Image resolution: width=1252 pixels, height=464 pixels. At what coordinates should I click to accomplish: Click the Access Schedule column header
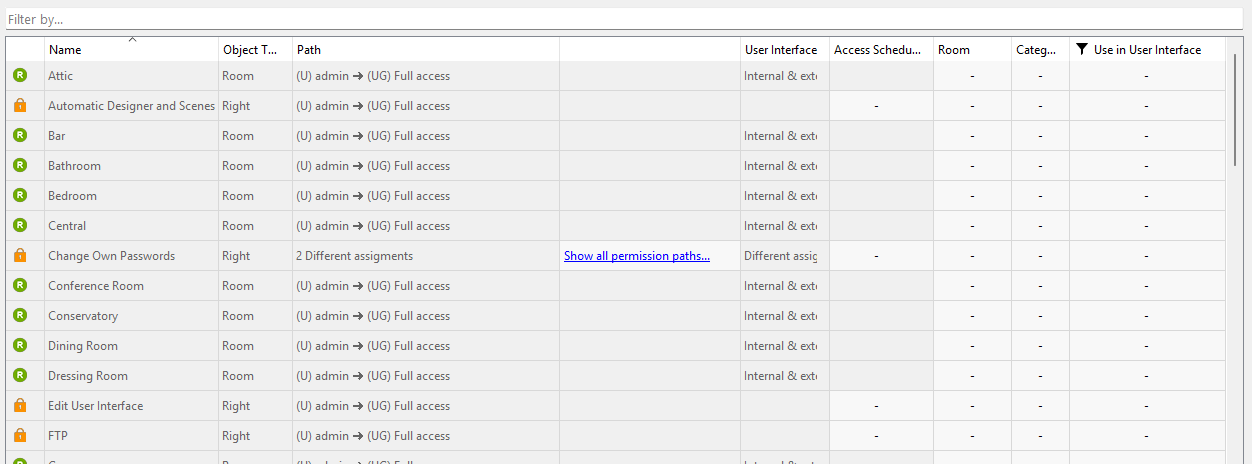879,49
